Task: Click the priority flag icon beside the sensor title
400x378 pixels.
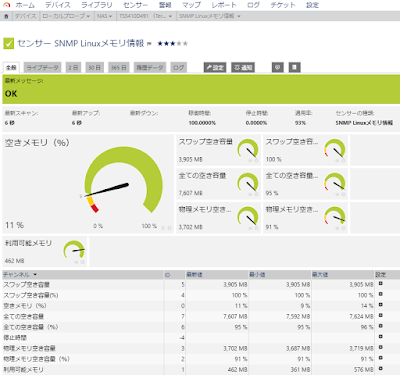Action: (149, 44)
